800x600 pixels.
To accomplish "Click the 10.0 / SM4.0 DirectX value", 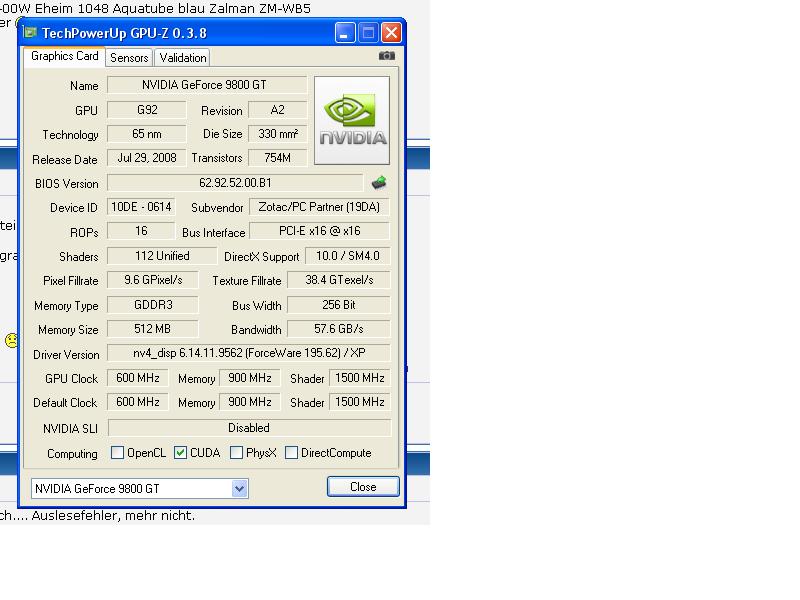I will pos(348,256).
